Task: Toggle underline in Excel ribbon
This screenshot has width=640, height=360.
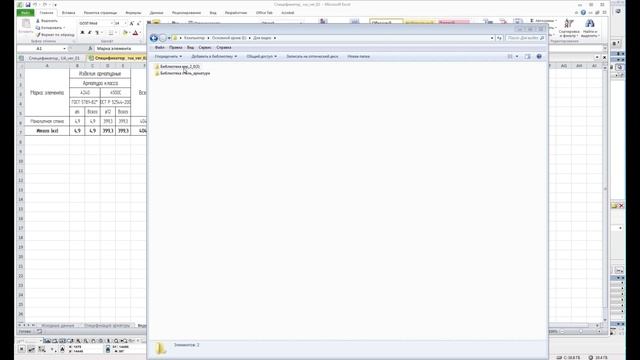Action: click(97, 33)
